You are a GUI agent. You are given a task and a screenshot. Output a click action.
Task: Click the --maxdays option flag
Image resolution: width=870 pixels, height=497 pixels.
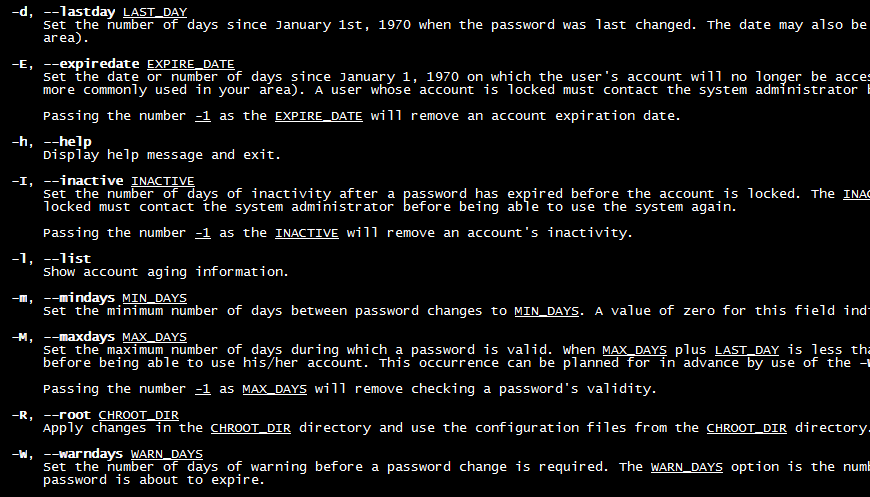coord(79,337)
